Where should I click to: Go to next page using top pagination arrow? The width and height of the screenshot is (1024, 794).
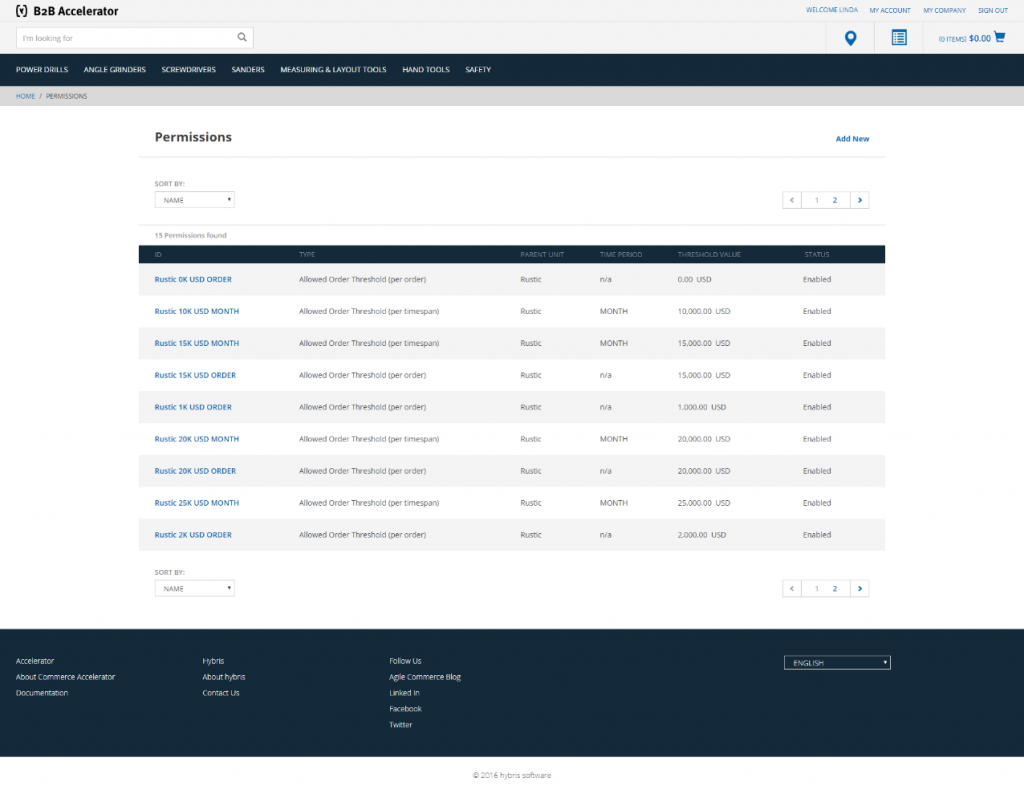(859, 200)
